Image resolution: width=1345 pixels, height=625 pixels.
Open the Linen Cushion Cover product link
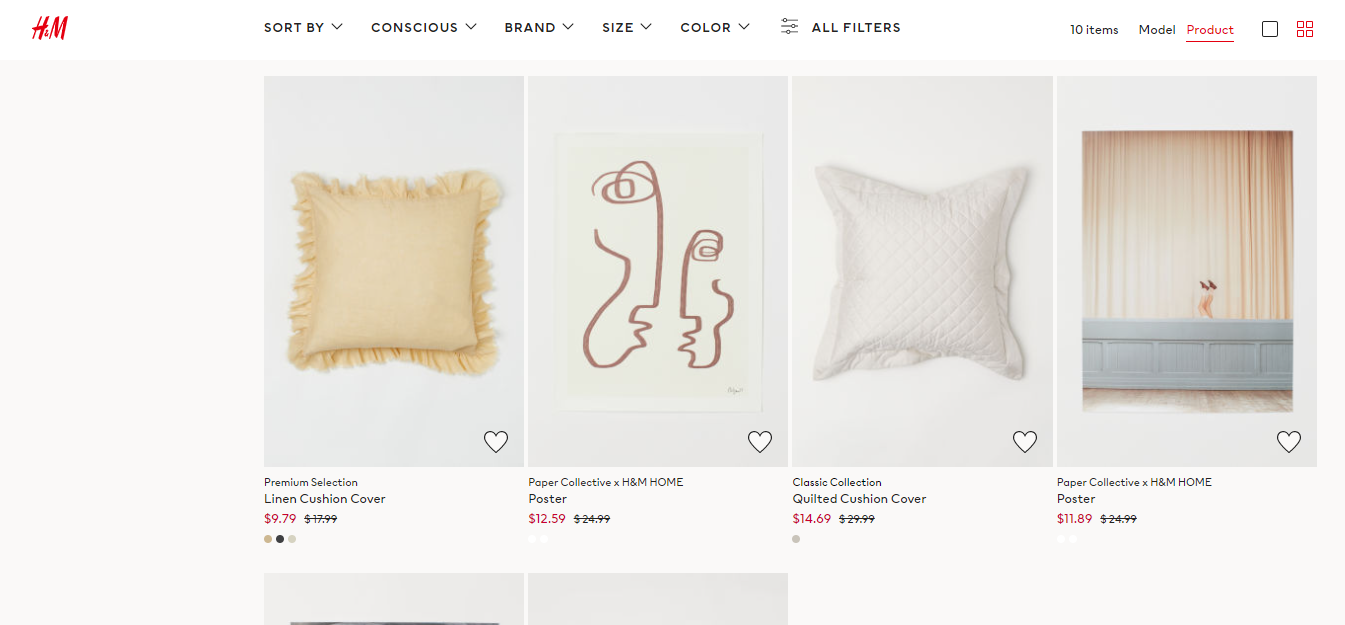click(325, 499)
